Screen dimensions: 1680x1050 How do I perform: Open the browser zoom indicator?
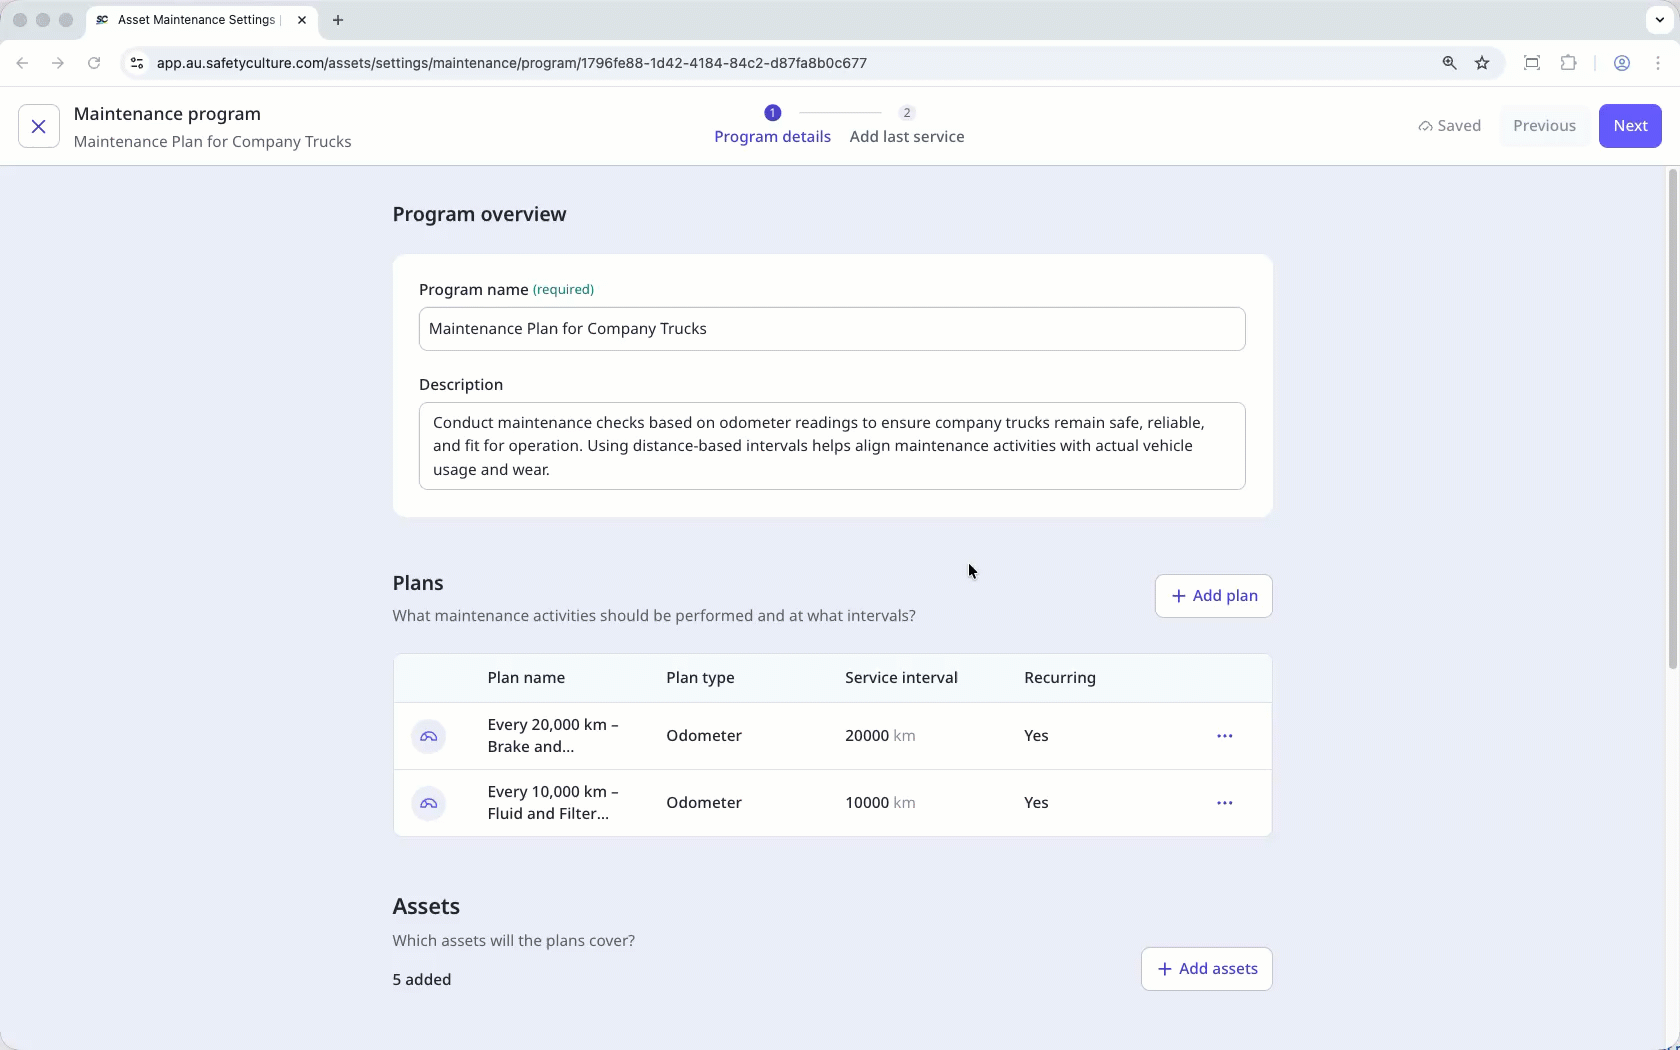click(1449, 63)
